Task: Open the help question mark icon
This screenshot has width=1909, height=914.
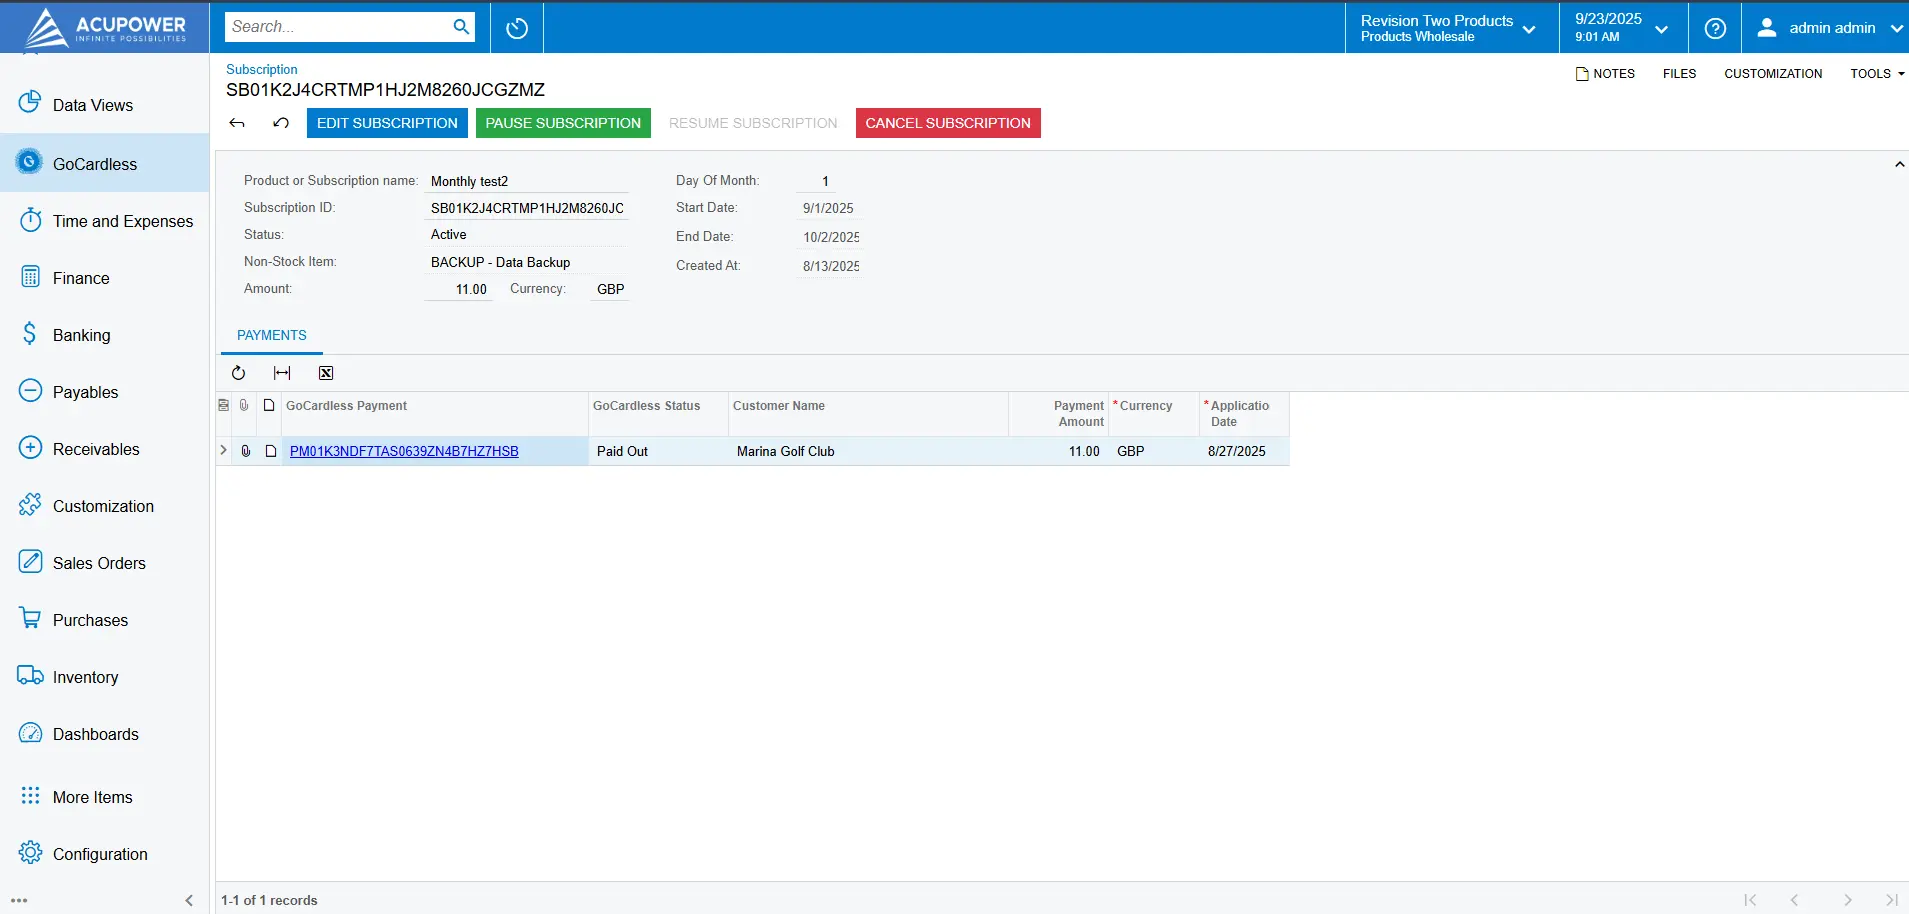Action: pos(1715,28)
